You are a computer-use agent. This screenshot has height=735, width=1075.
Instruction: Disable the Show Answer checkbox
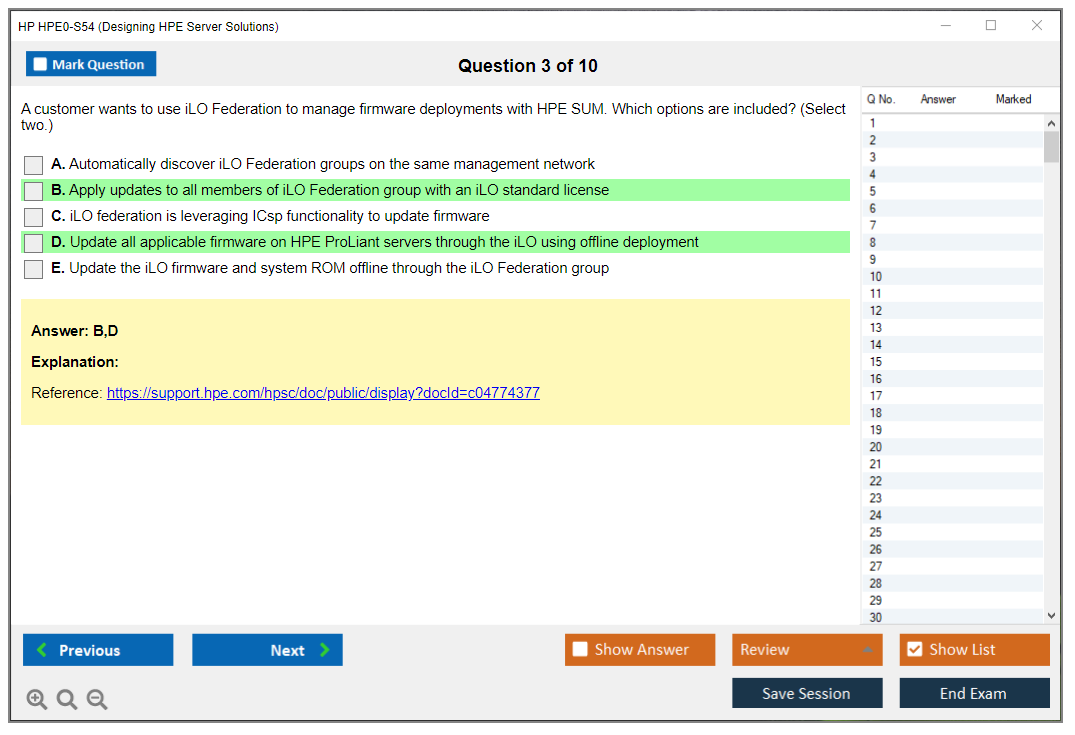click(x=580, y=649)
